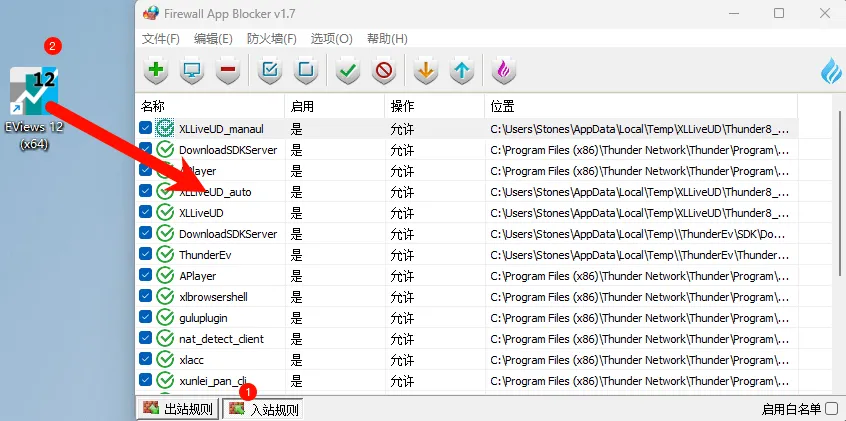This screenshot has height=421, width=846.
Task: Click the status icon of XLLiveUD_manaul row
Action: point(165,128)
